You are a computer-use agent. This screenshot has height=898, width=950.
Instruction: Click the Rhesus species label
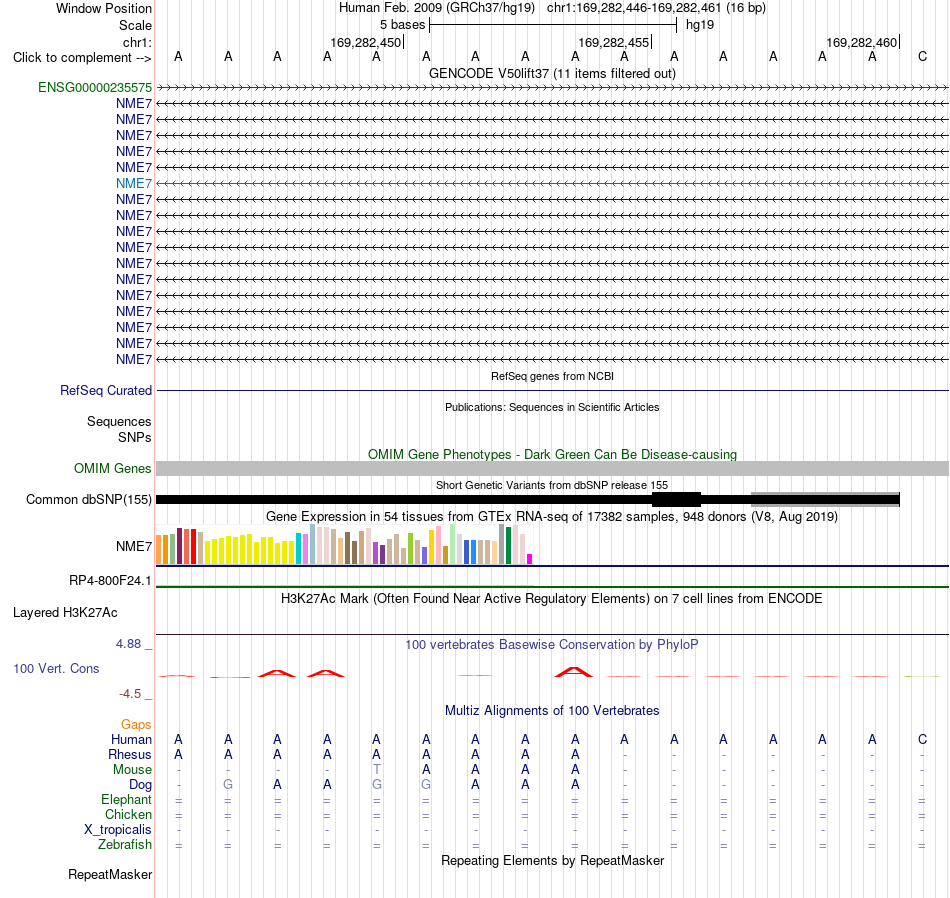click(x=130, y=755)
